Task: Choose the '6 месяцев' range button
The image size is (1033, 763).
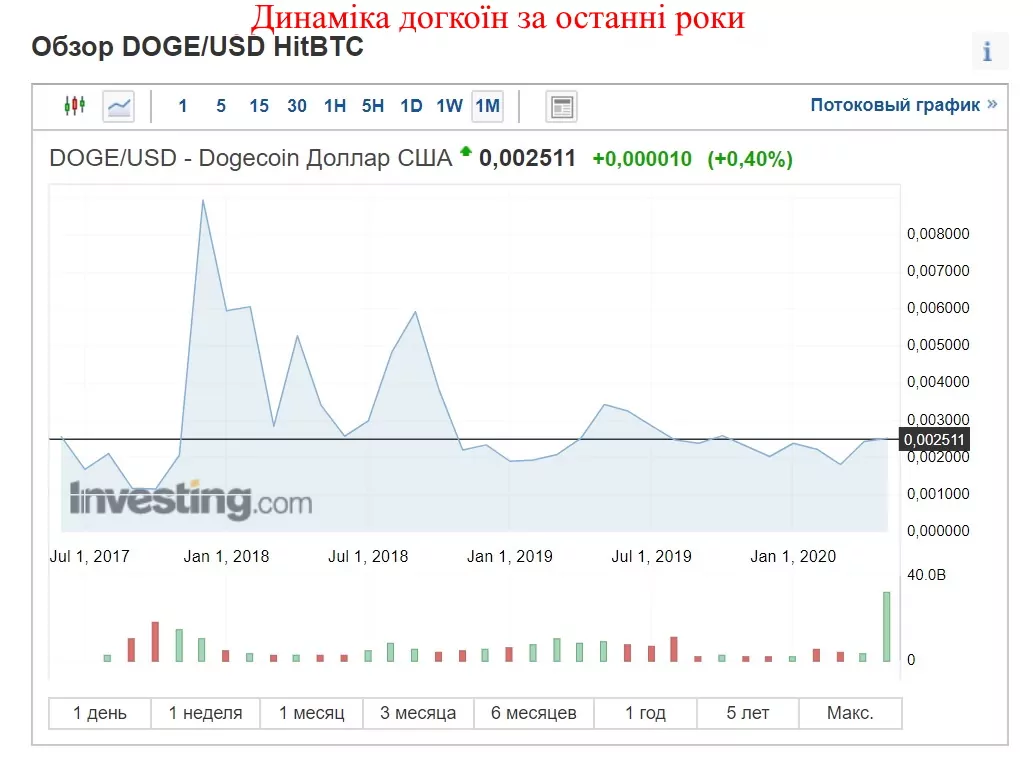Action: 534,713
